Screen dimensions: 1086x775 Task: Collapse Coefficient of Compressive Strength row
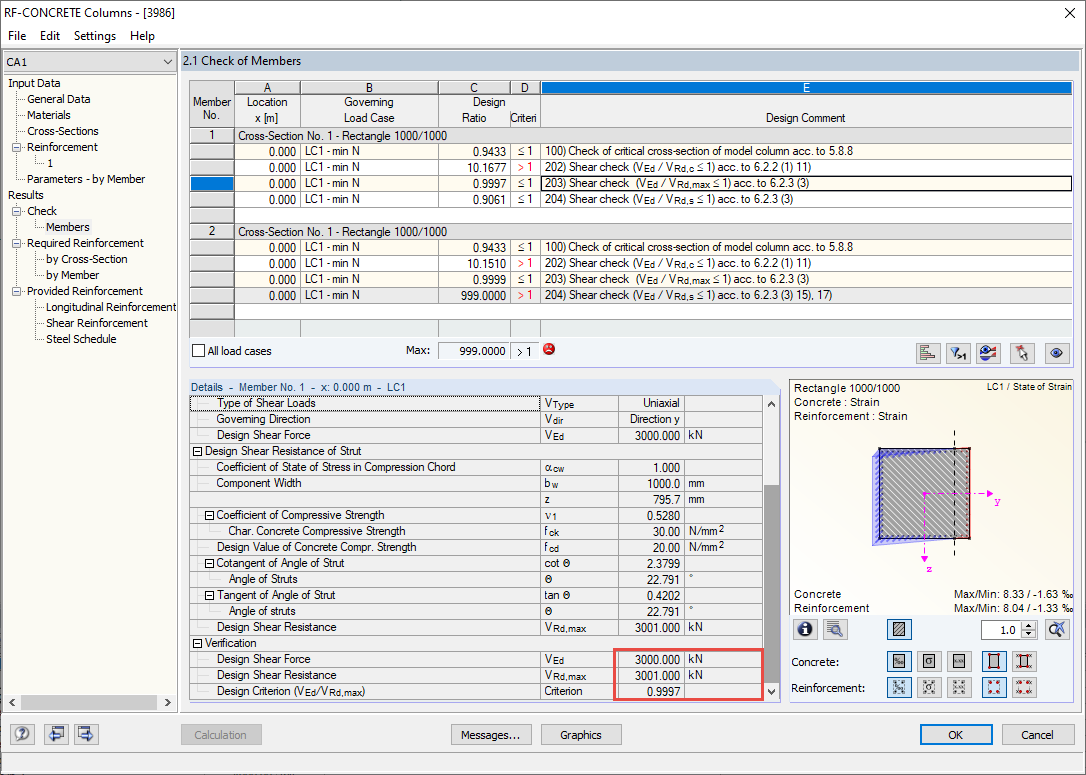pos(209,515)
